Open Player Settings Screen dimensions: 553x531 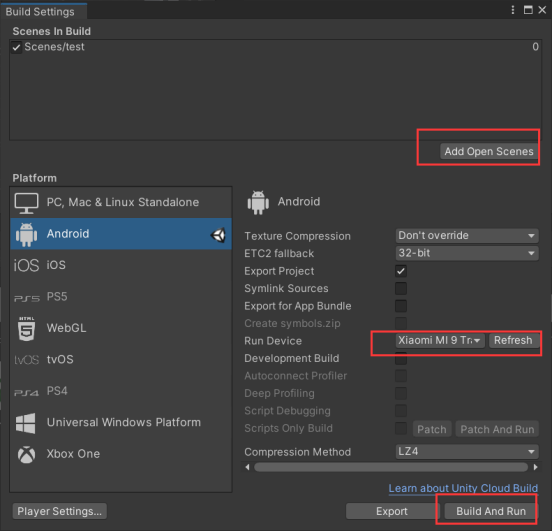coord(60,511)
